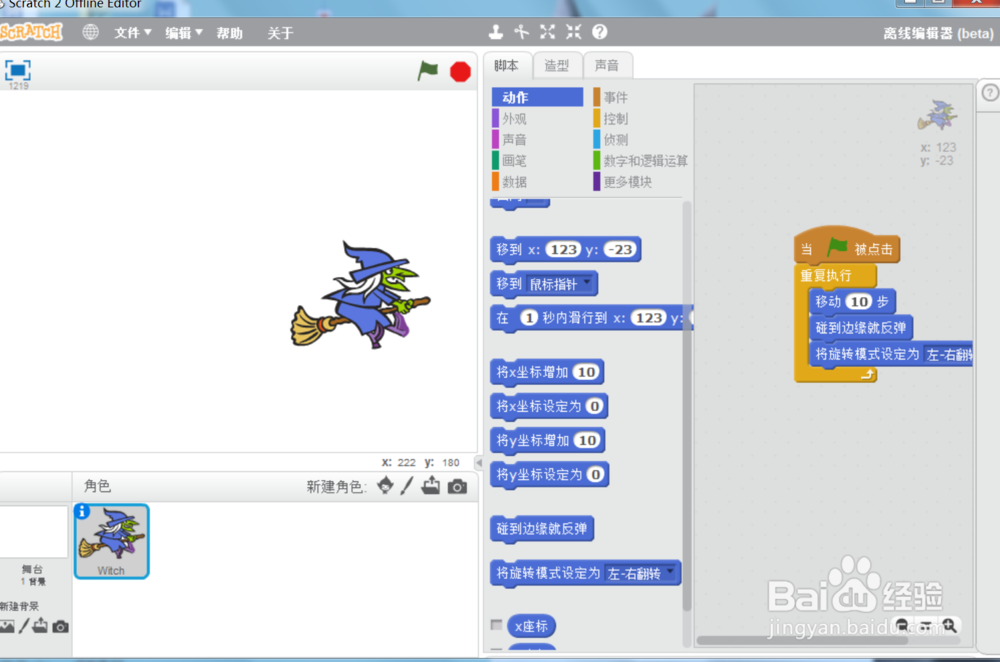Screen dimensions: 1000x662
Task: Collapse the stage with small arrow
Action: click(479, 462)
